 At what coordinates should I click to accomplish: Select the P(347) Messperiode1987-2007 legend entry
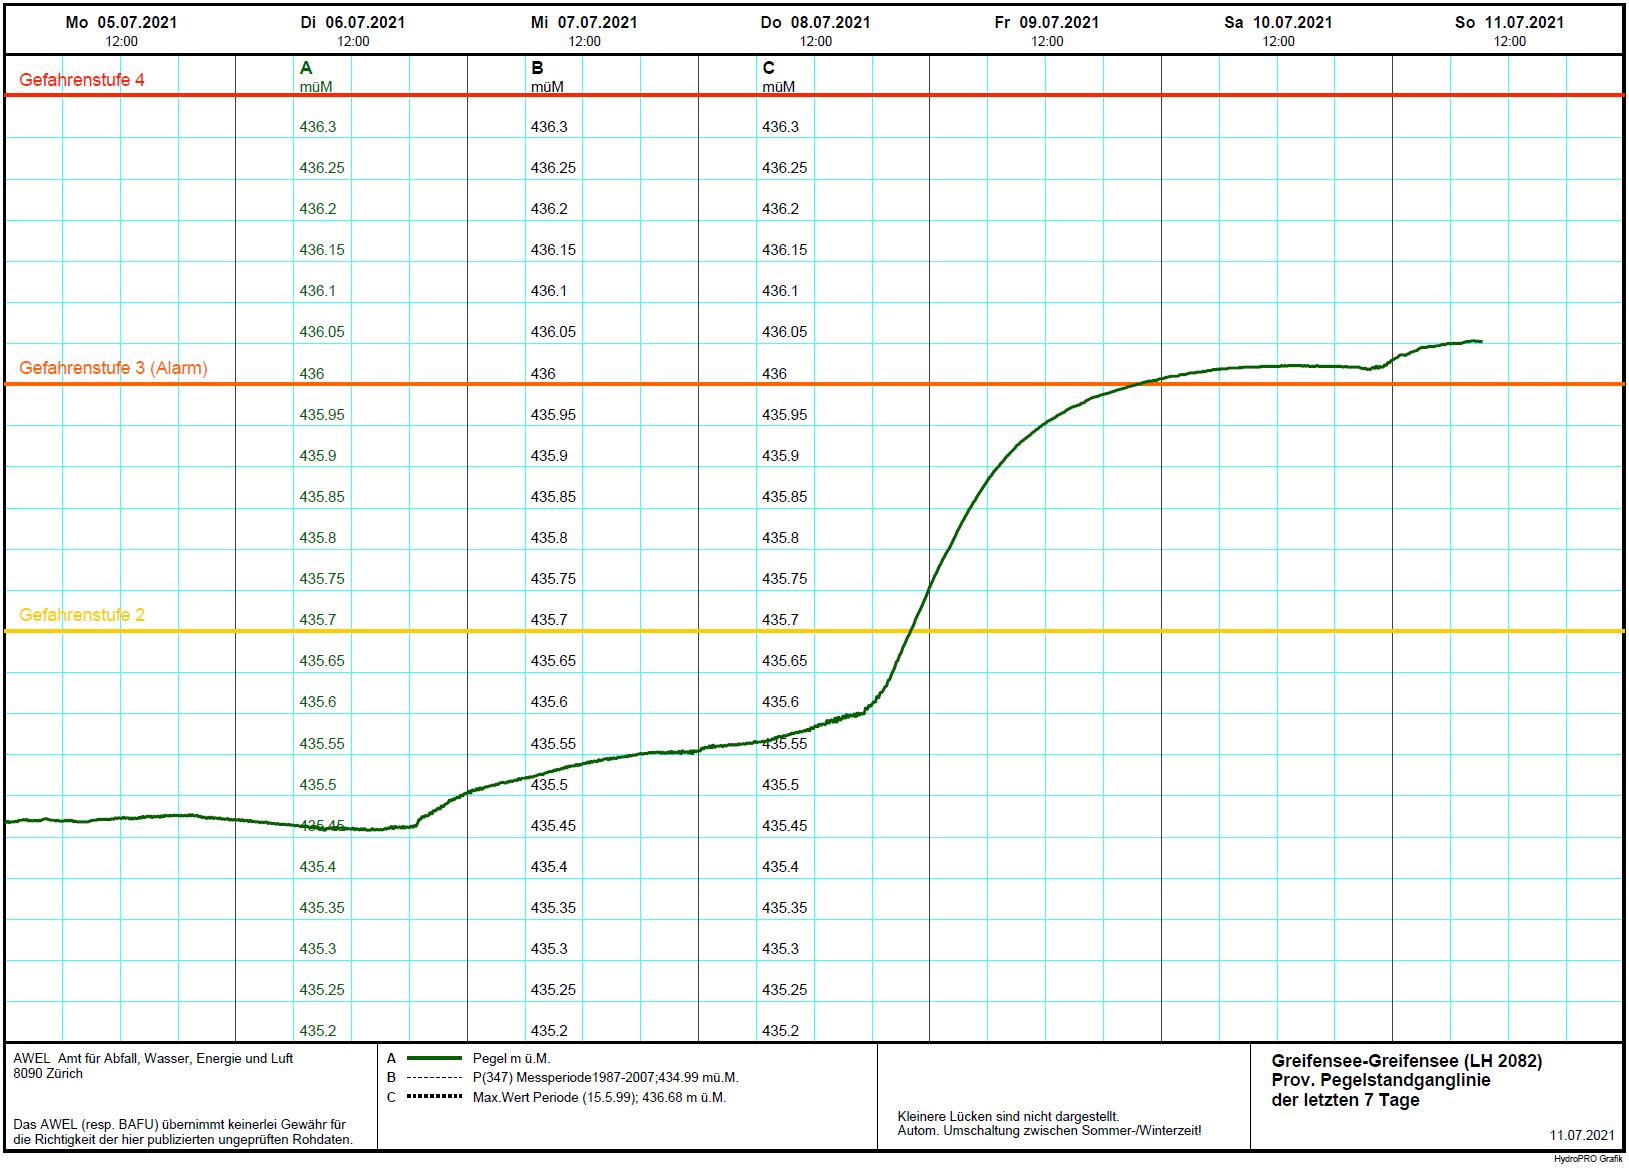point(606,1078)
